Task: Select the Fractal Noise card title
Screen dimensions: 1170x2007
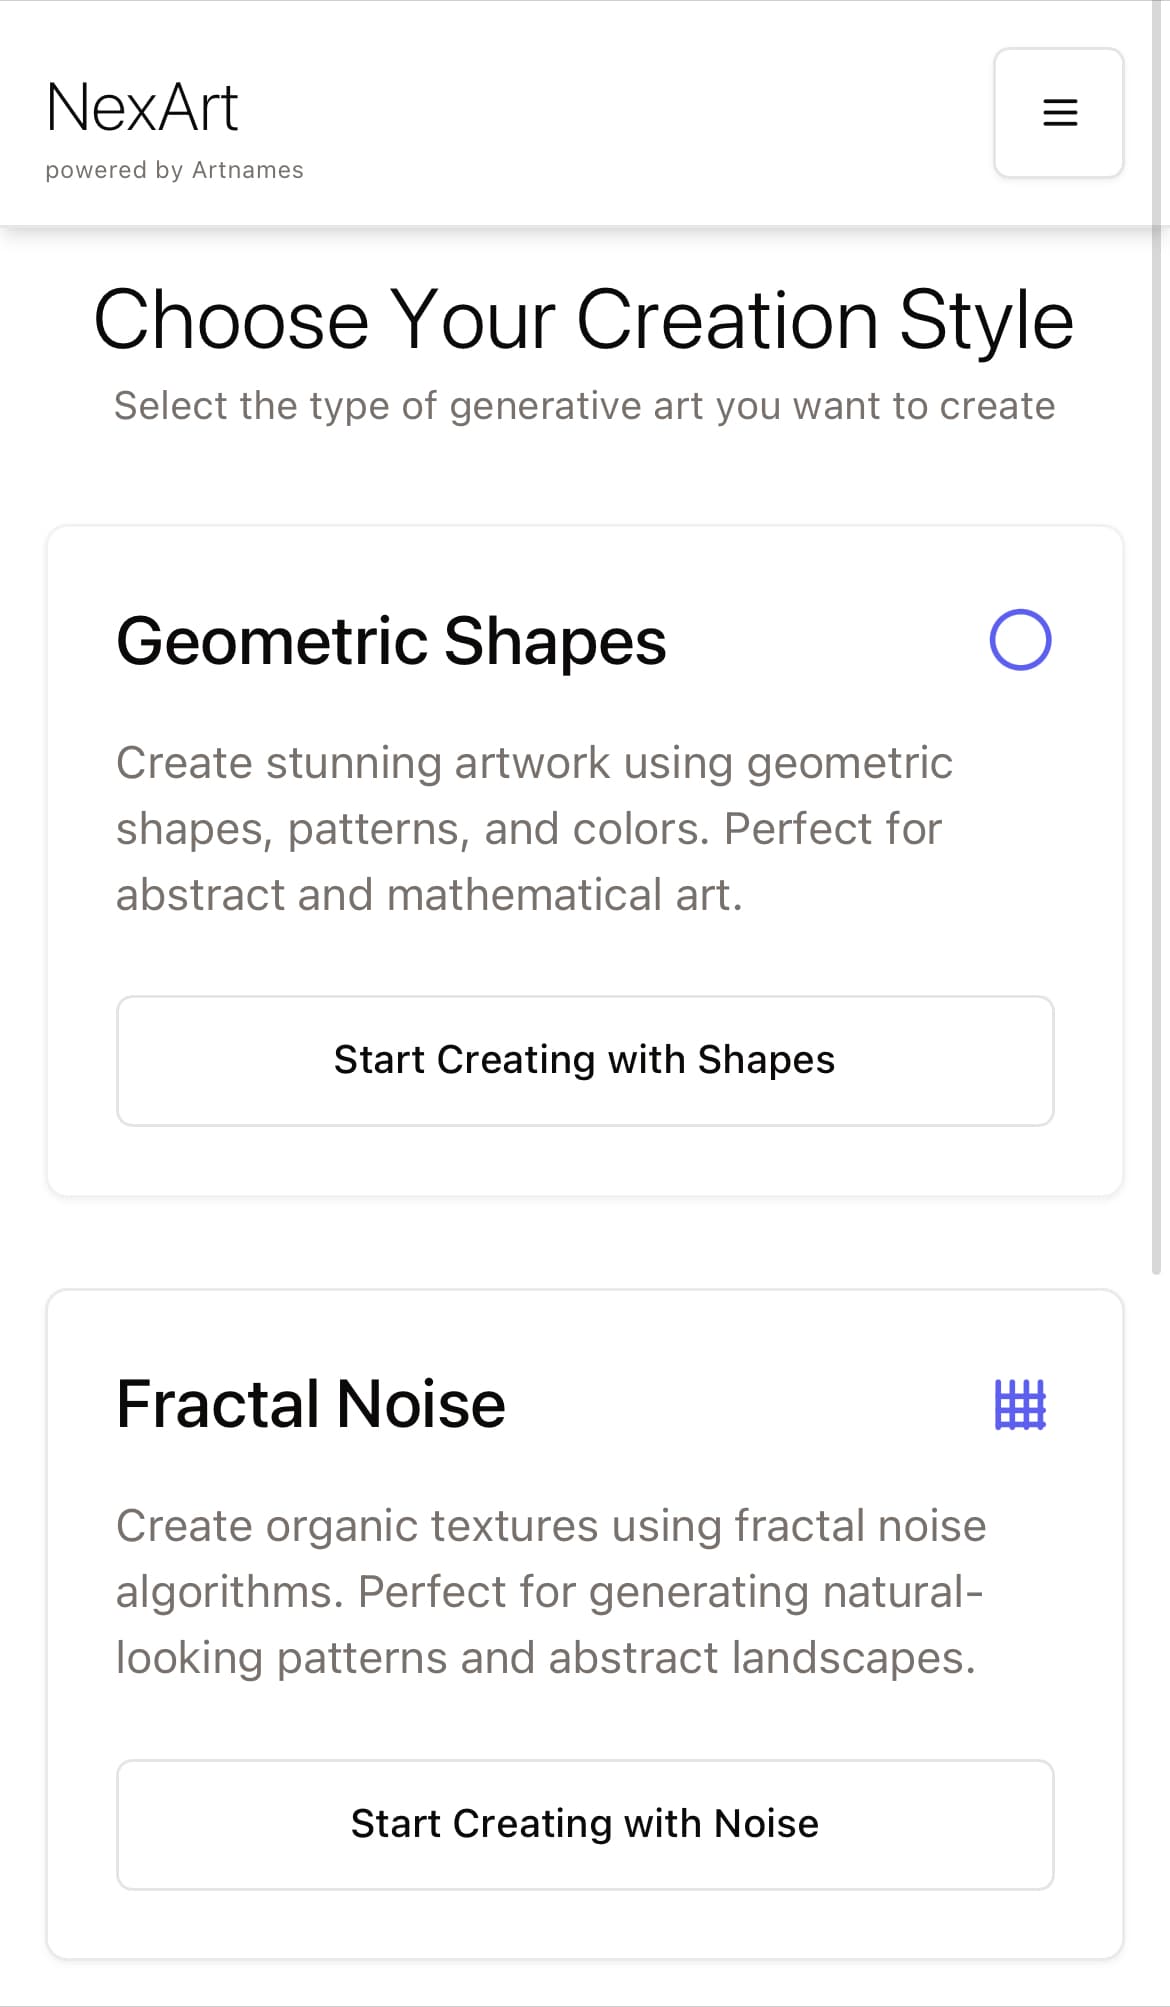Action: (x=311, y=1404)
